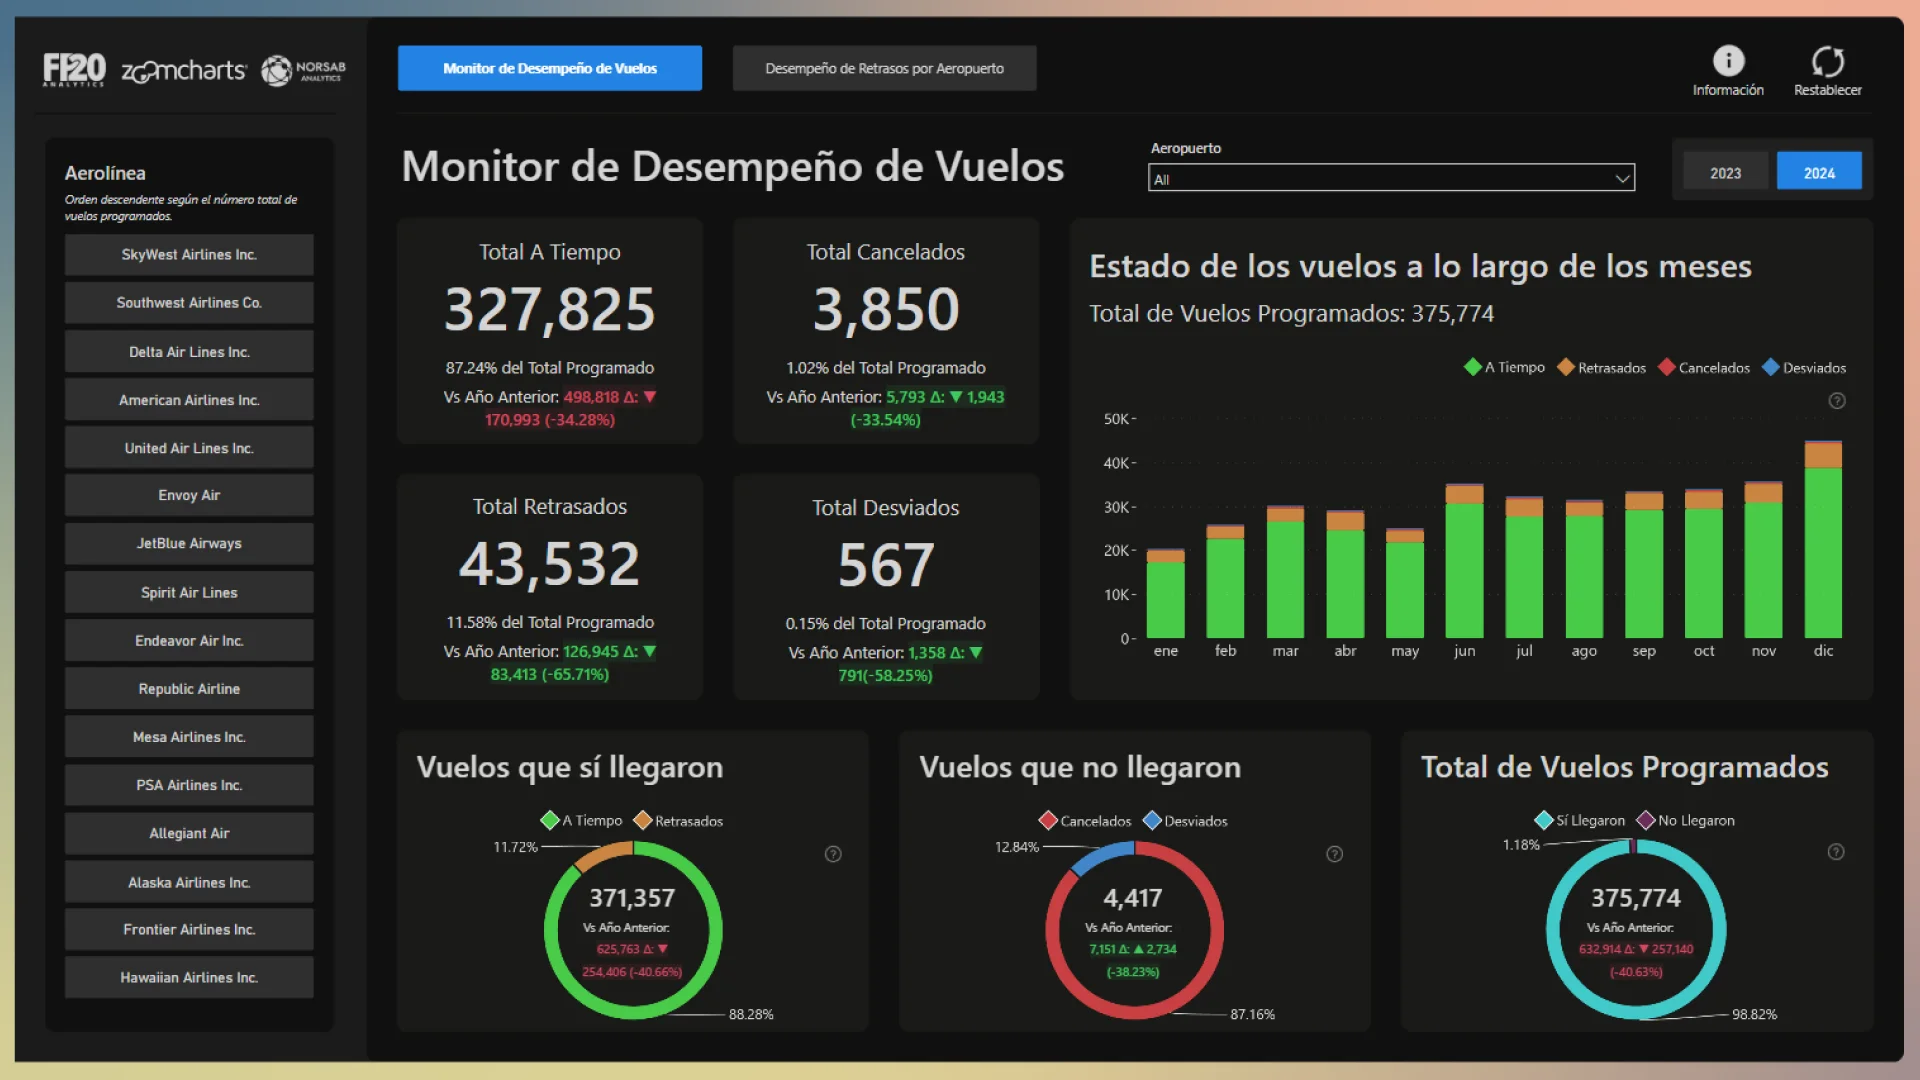
Task: Toggle Retrasados legend in monthly chart
Action: (x=1601, y=368)
